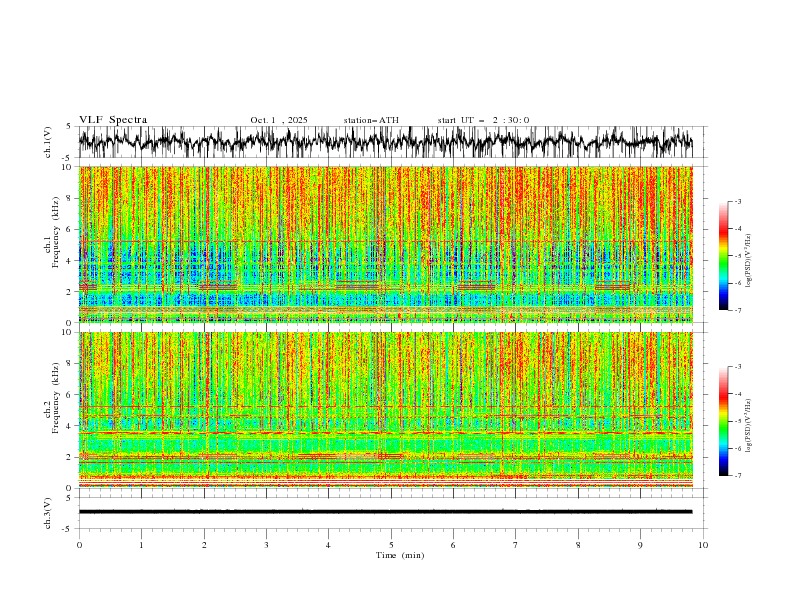
Task: Click the ch.2 spectrogram "10" kHz tick
Action: 67,332
